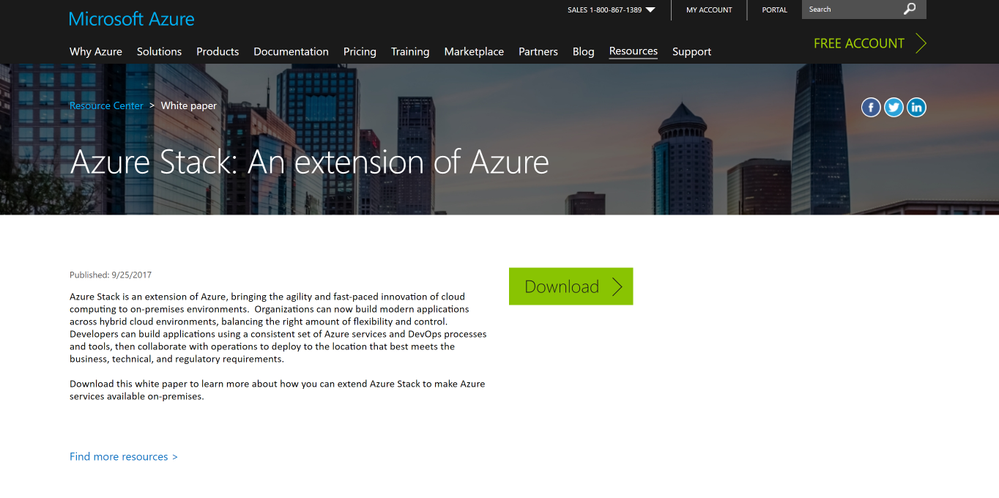Image resolution: width=999 pixels, height=498 pixels.
Task: Go to Marketplace
Action: (474, 52)
